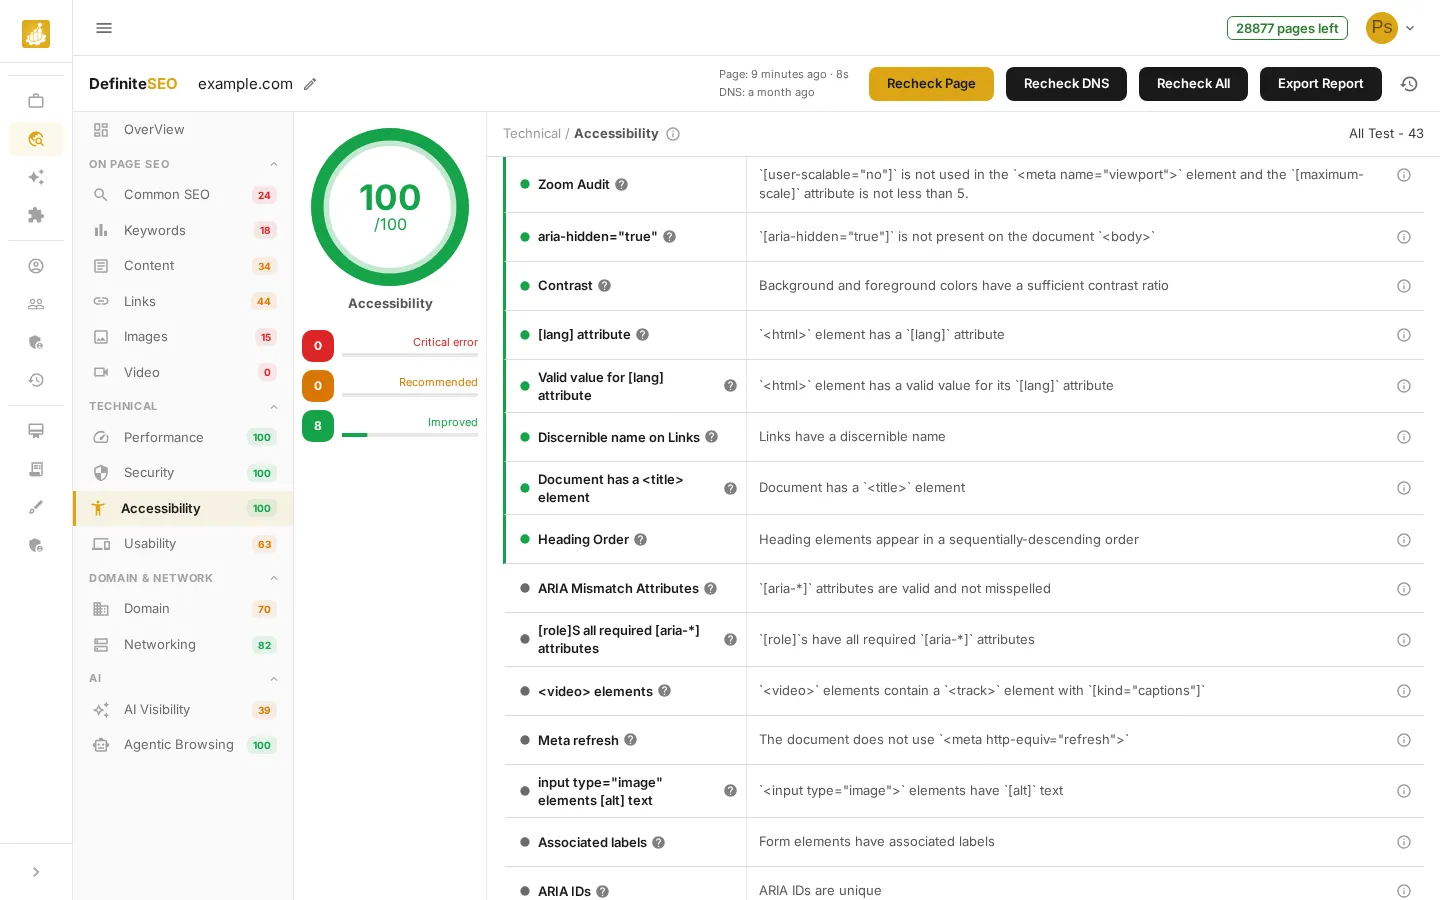Select Agentic Browsing in the sidebar
This screenshot has width=1440, height=900.
click(x=183, y=745)
